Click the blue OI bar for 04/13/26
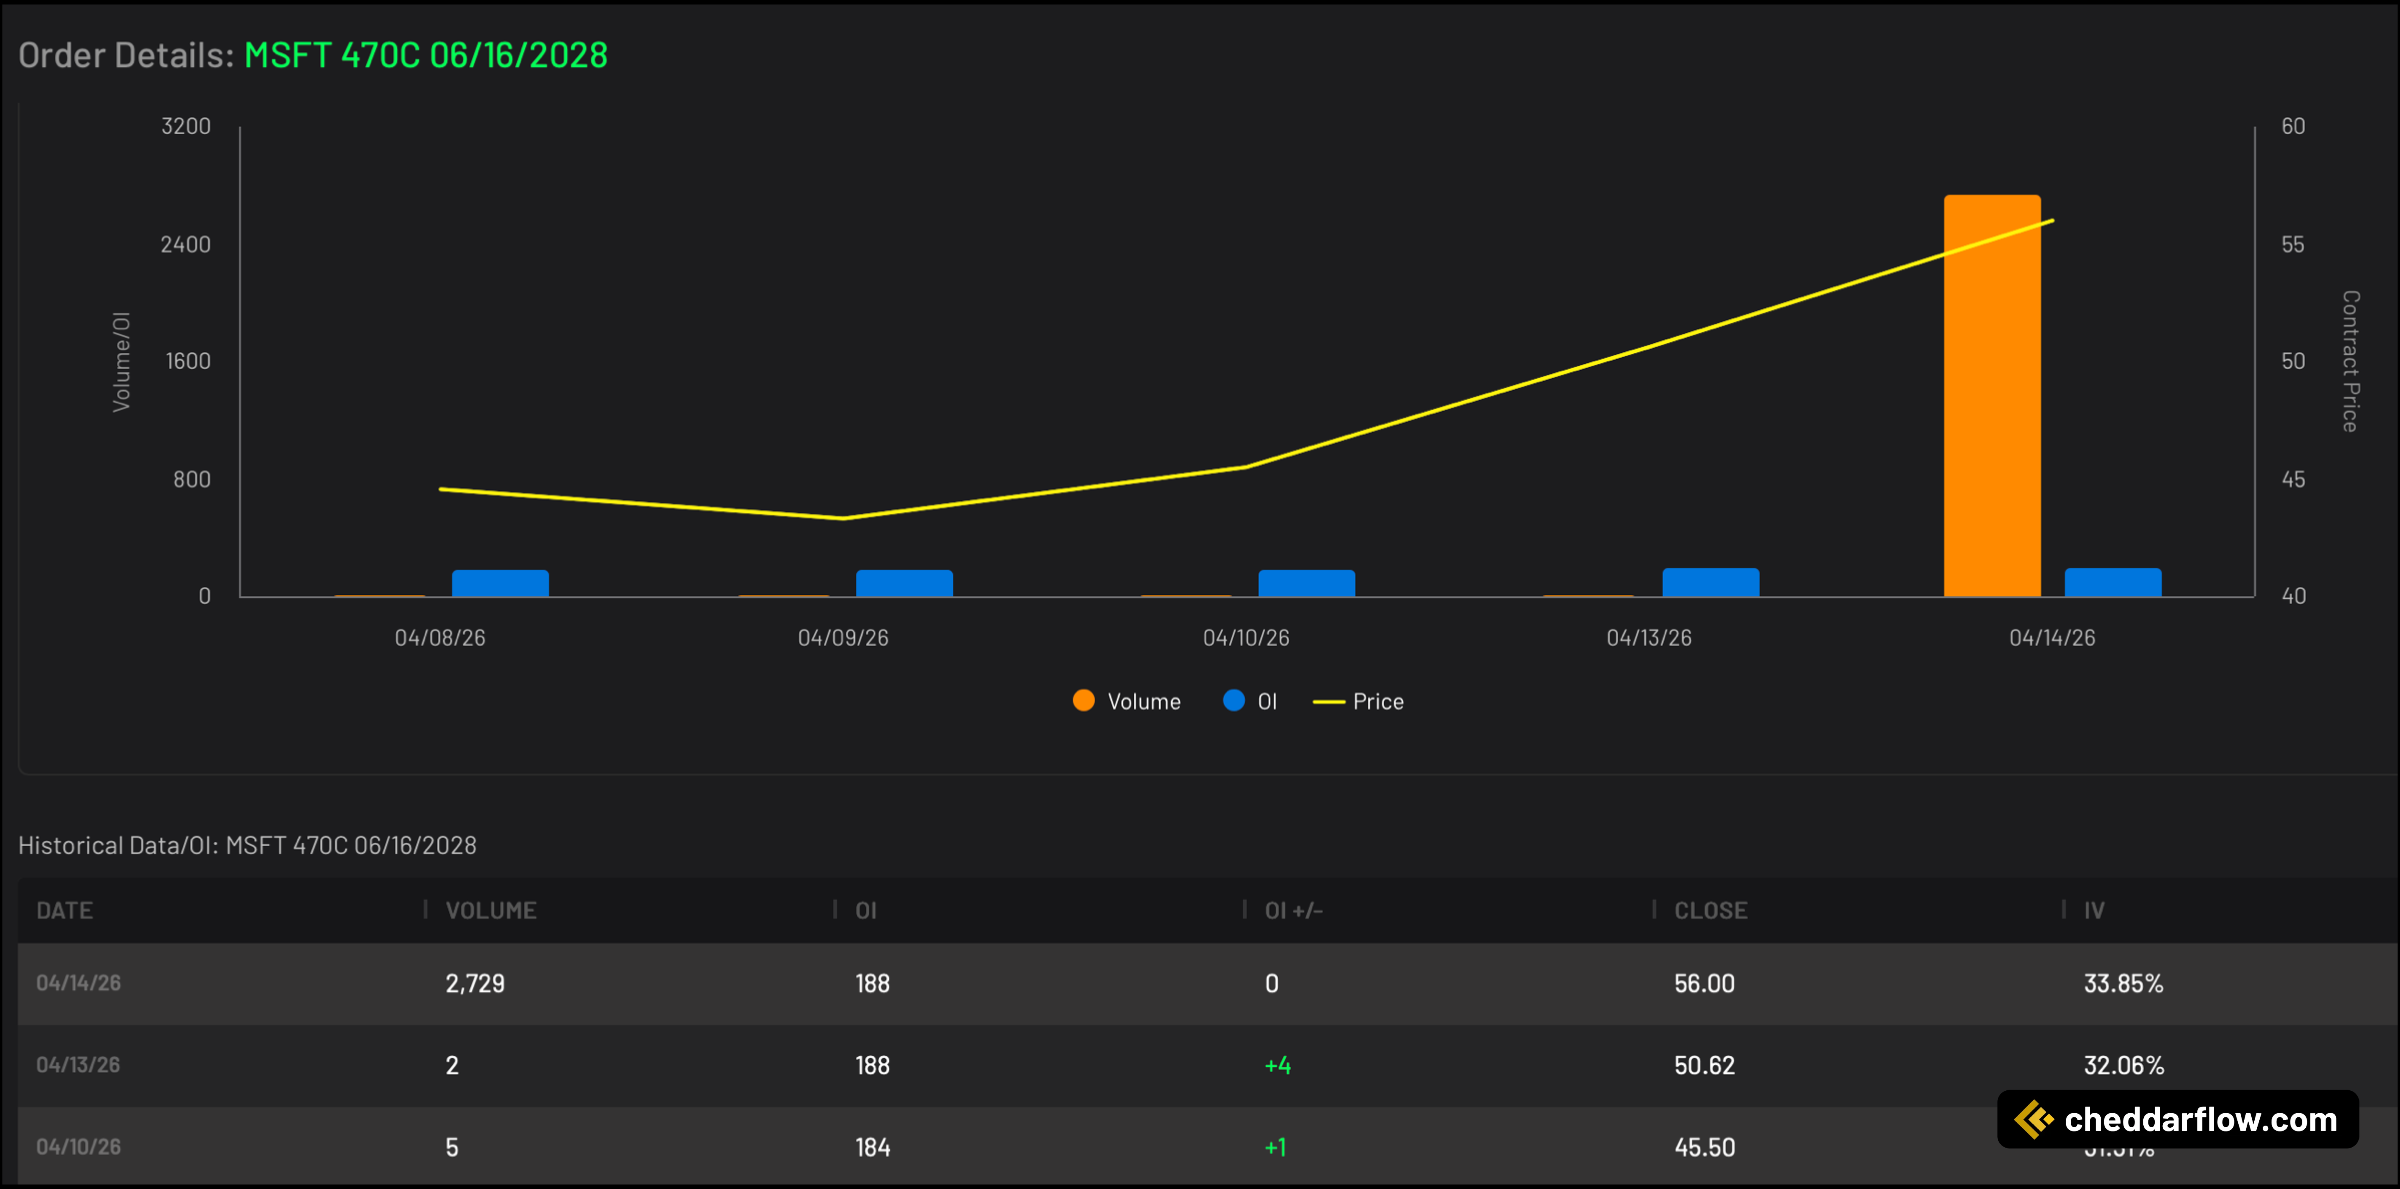The height and width of the screenshot is (1189, 2400). pyautogui.click(x=1710, y=582)
